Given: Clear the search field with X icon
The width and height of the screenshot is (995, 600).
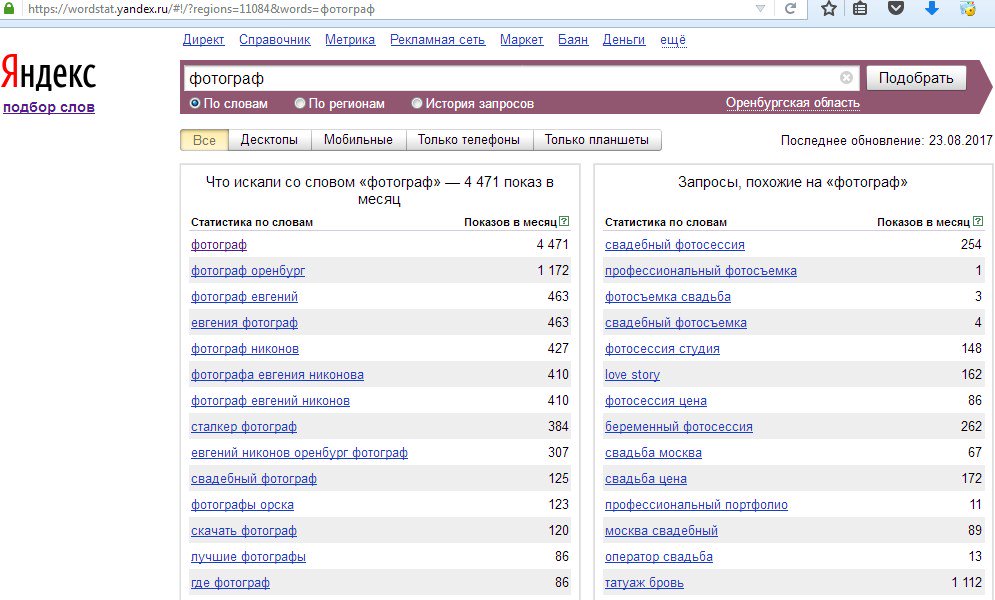Looking at the screenshot, I should (847, 77).
